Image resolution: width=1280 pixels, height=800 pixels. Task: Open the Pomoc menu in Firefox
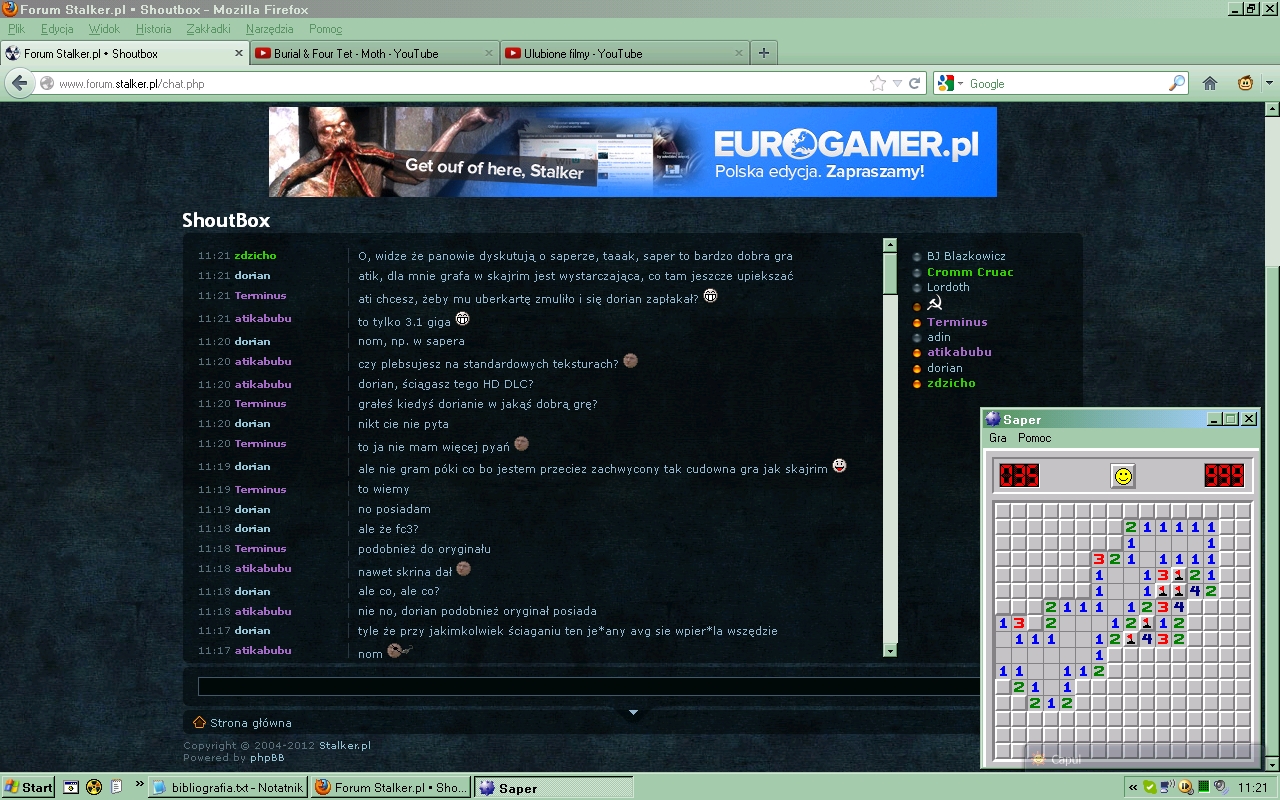click(x=326, y=29)
